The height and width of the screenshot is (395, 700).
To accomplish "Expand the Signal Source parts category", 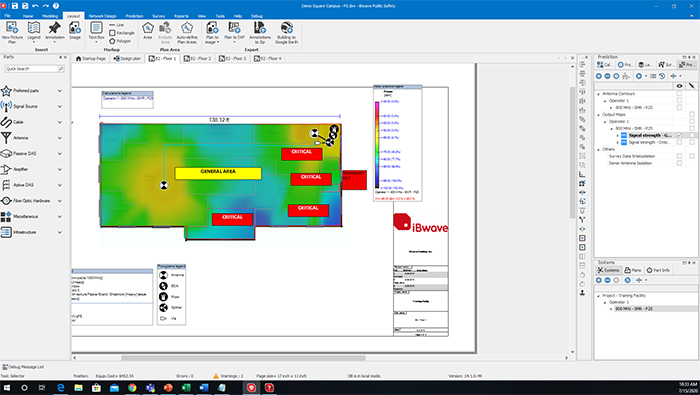I will (60, 107).
